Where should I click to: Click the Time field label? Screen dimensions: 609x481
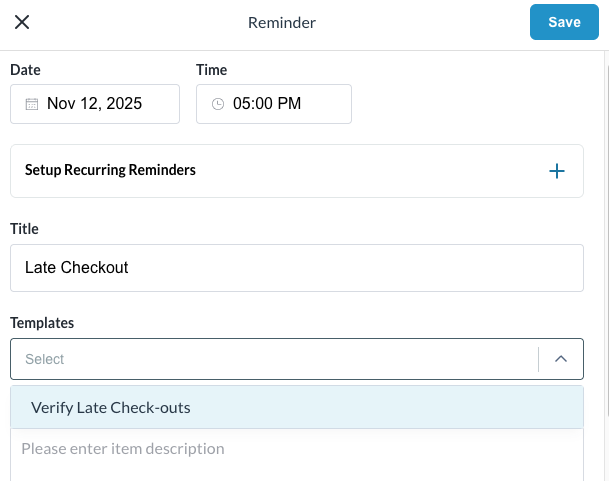point(212,70)
